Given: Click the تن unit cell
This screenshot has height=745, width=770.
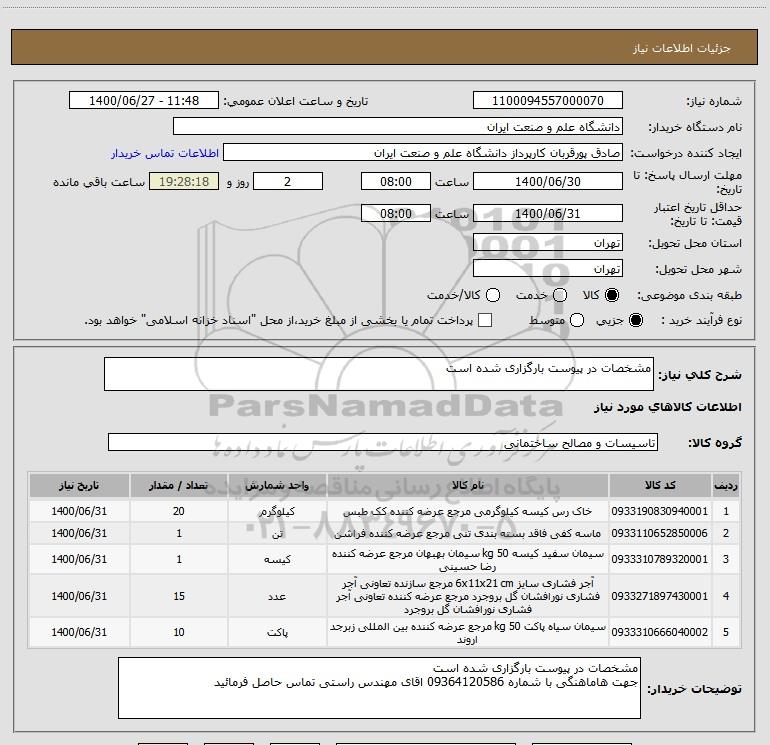Looking at the screenshot, I should (277, 533).
